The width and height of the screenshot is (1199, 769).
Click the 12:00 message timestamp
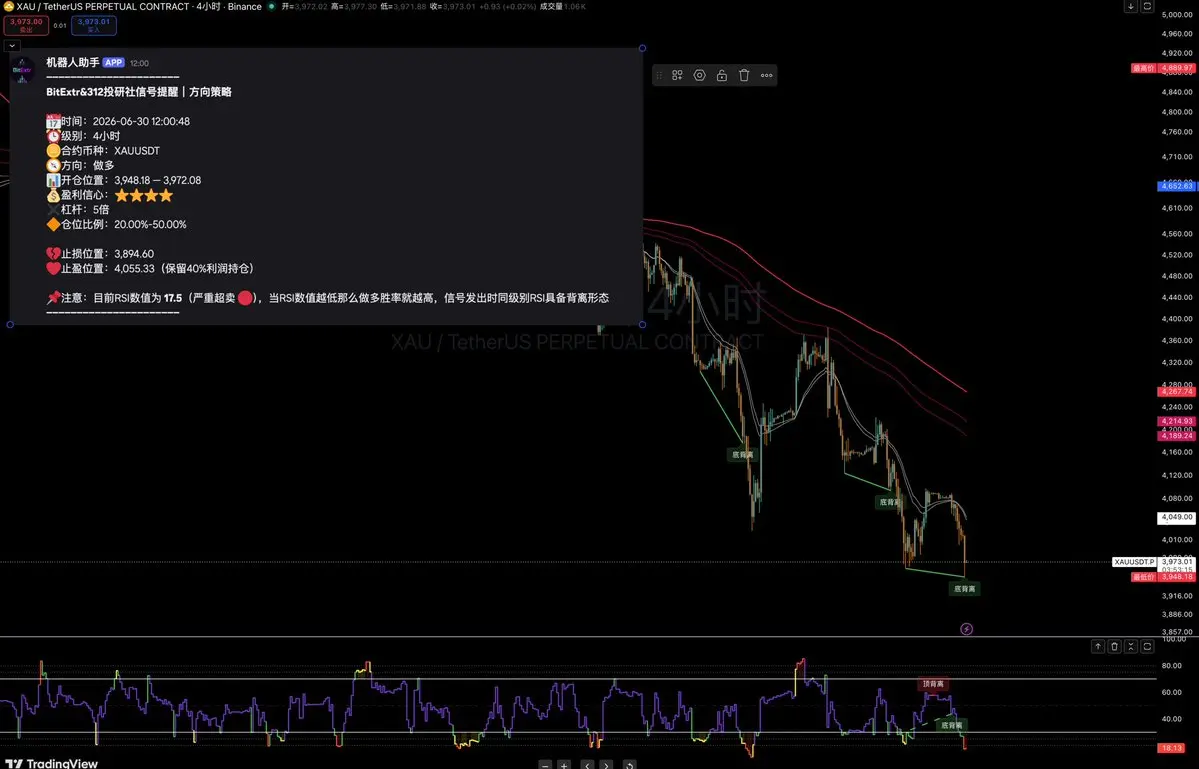(x=139, y=63)
